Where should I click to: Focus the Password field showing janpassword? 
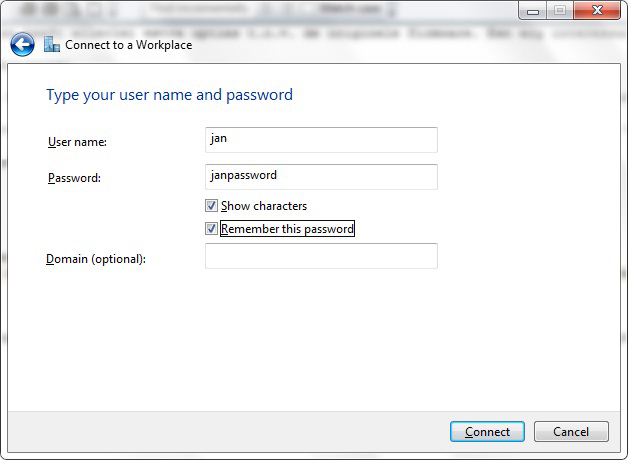(x=321, y=177)
